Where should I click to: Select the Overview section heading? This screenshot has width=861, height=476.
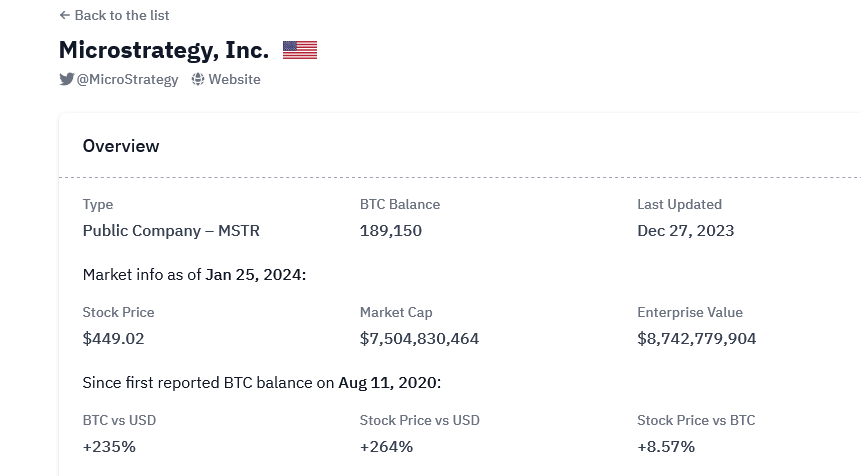121,146
